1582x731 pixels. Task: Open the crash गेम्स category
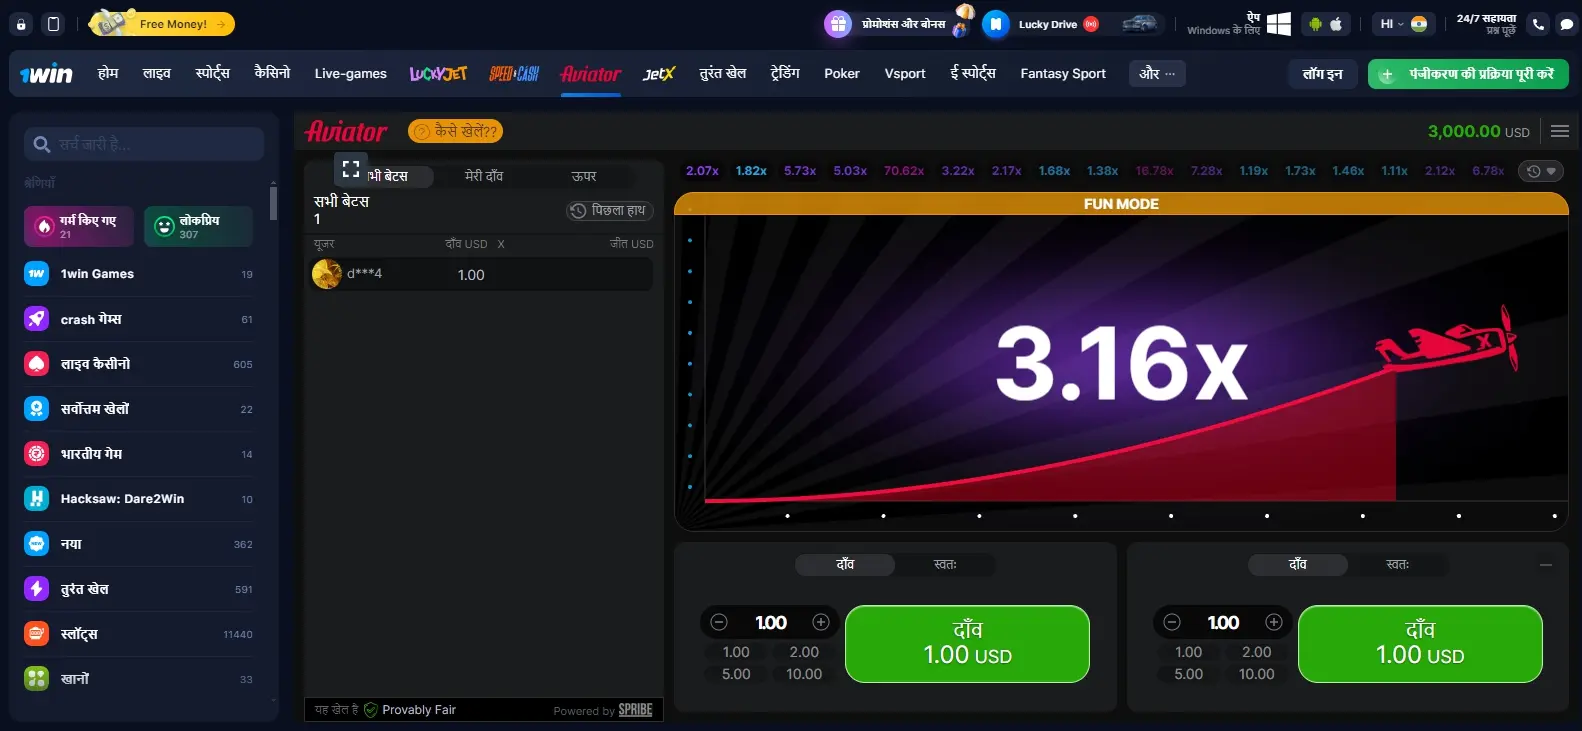pos(139,319)
